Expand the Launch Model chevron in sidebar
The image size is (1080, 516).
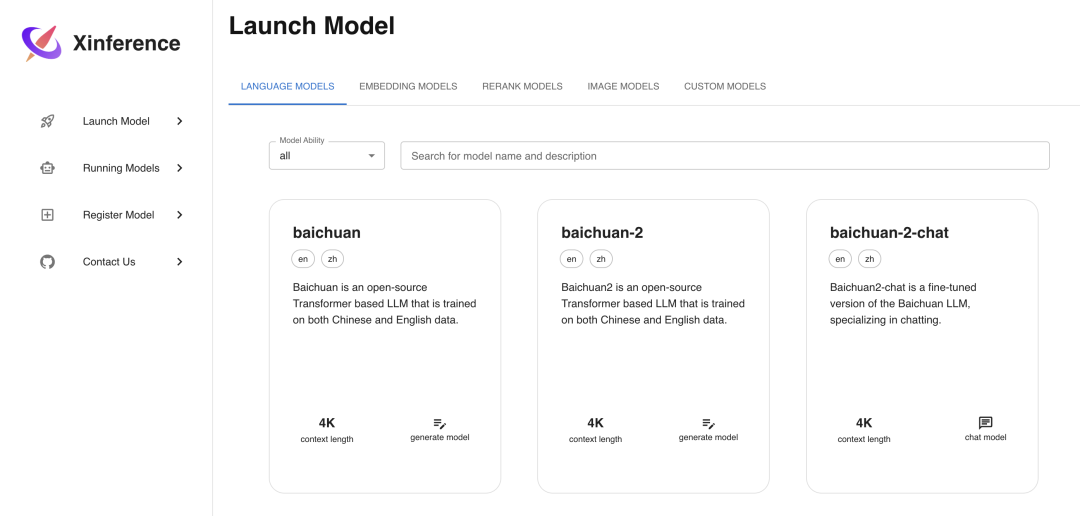tap(180, 121)
